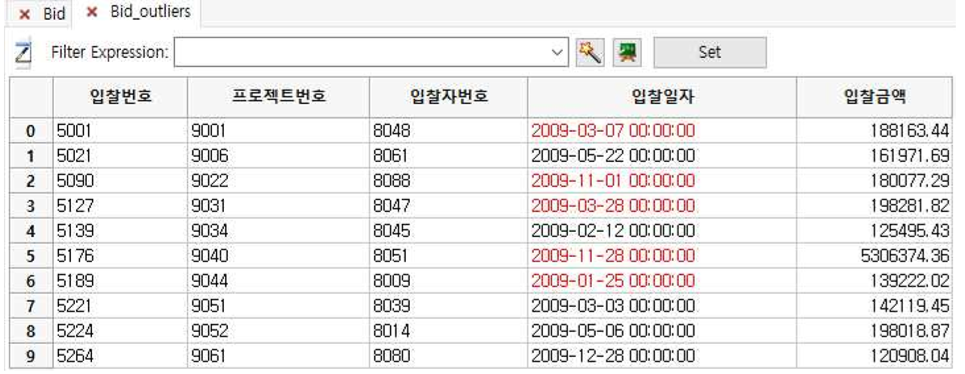
Task: Select amount cell 198281.82
Action: coord(875,206)
